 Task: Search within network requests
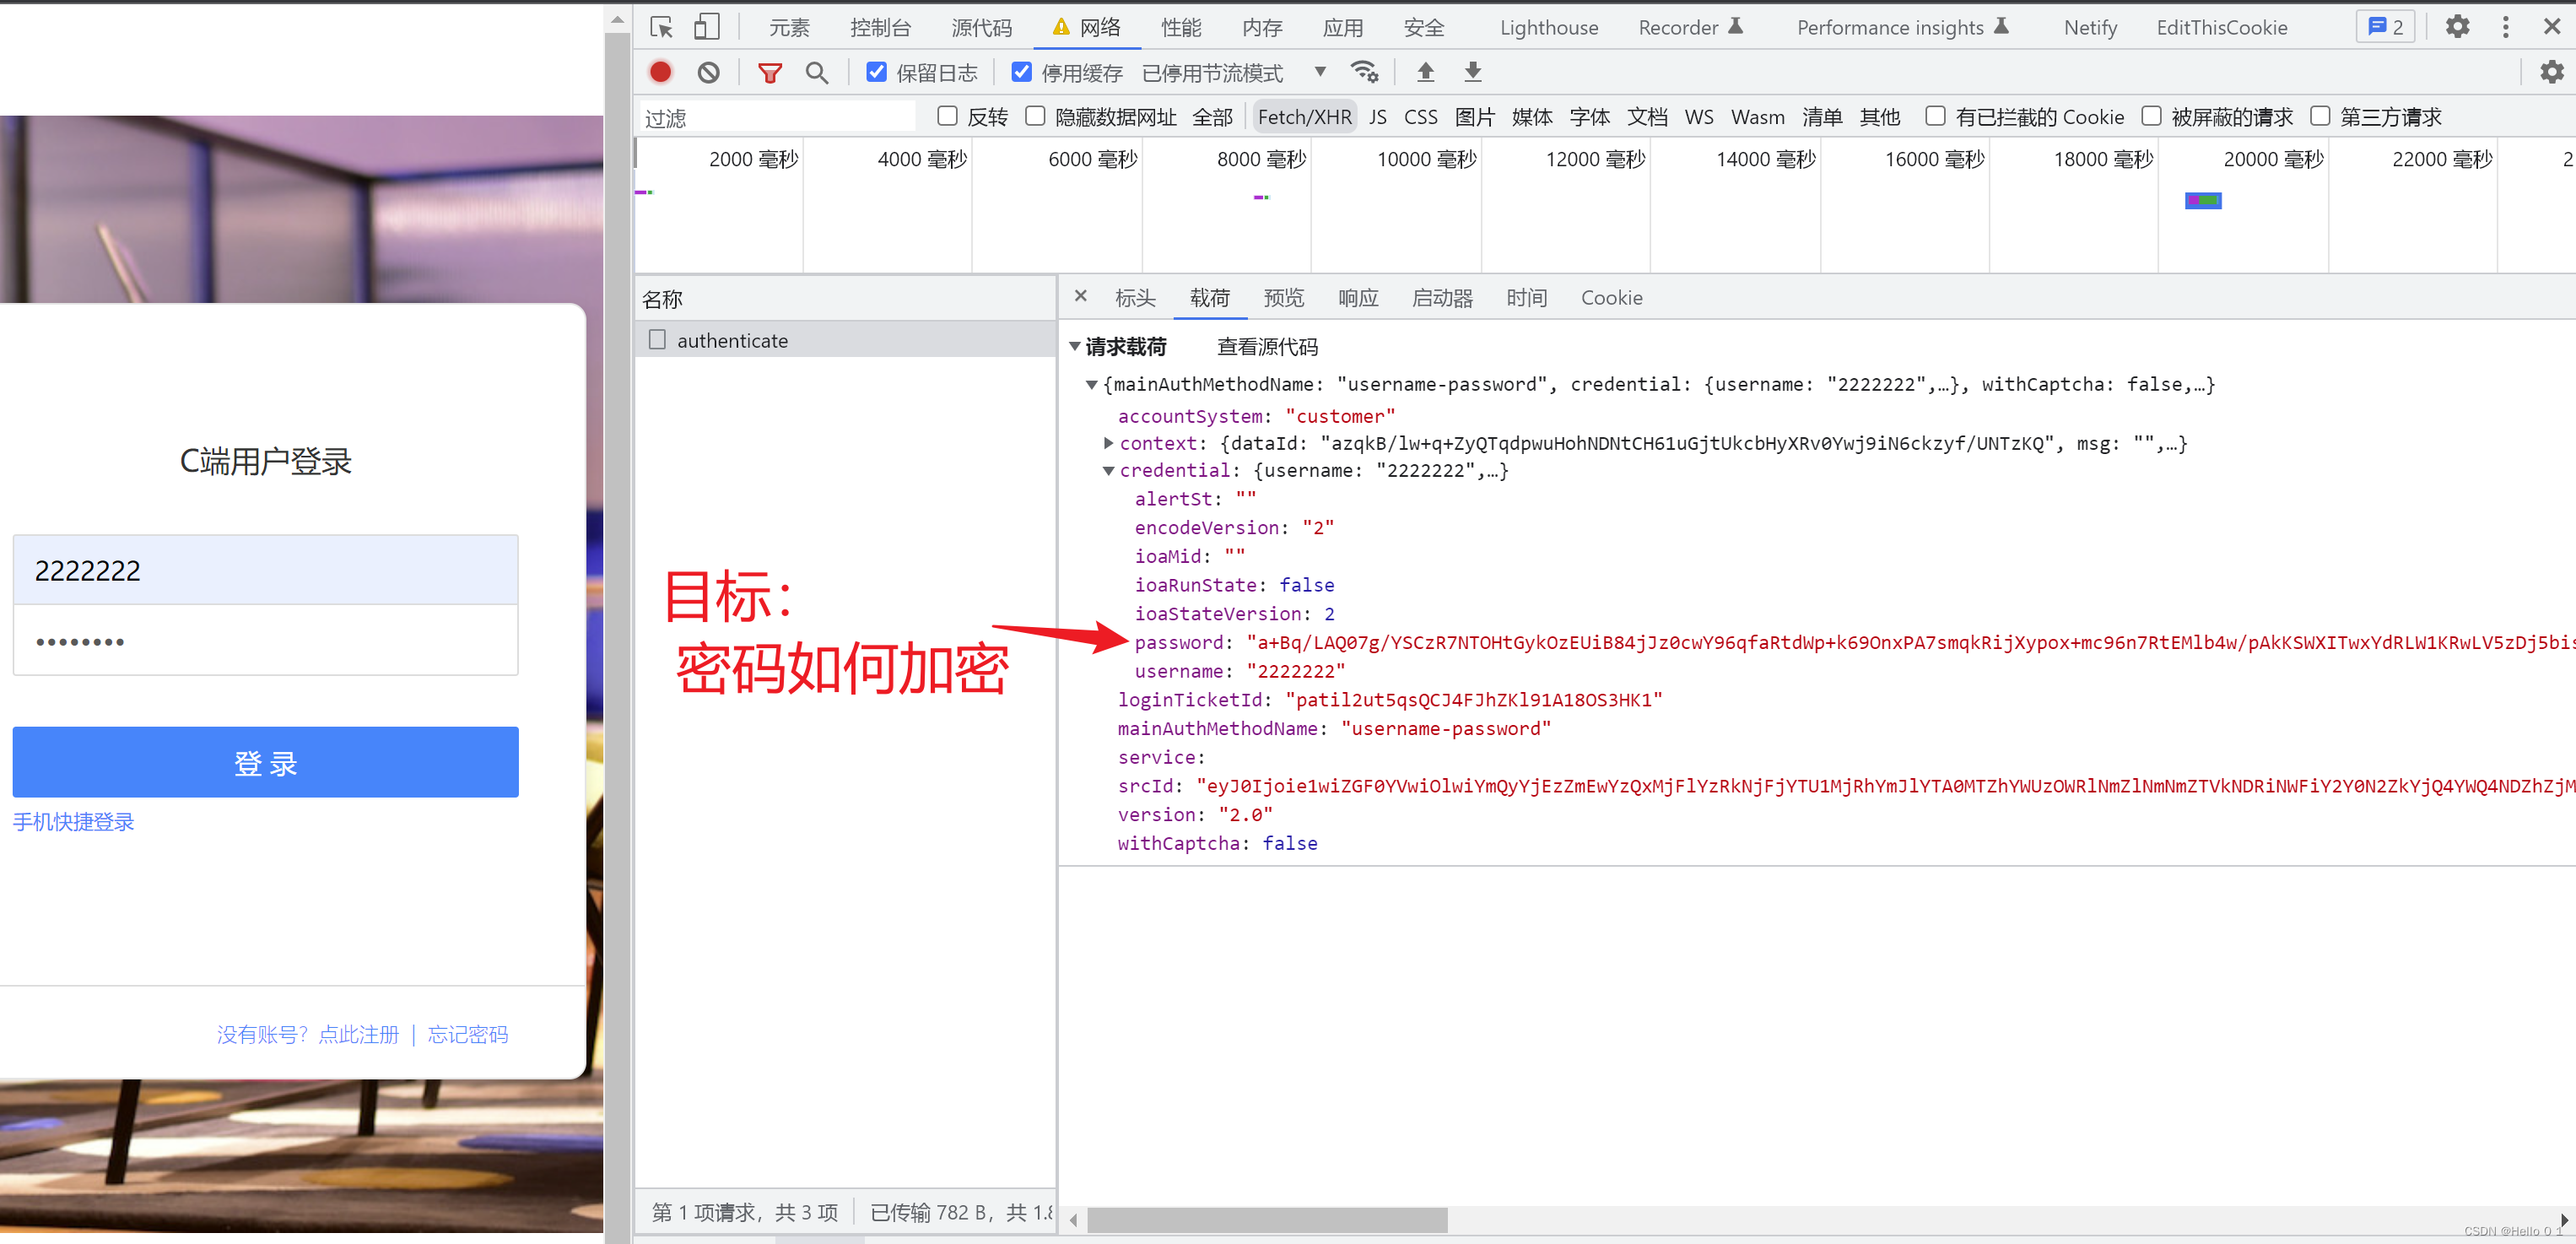coord(817,72)
